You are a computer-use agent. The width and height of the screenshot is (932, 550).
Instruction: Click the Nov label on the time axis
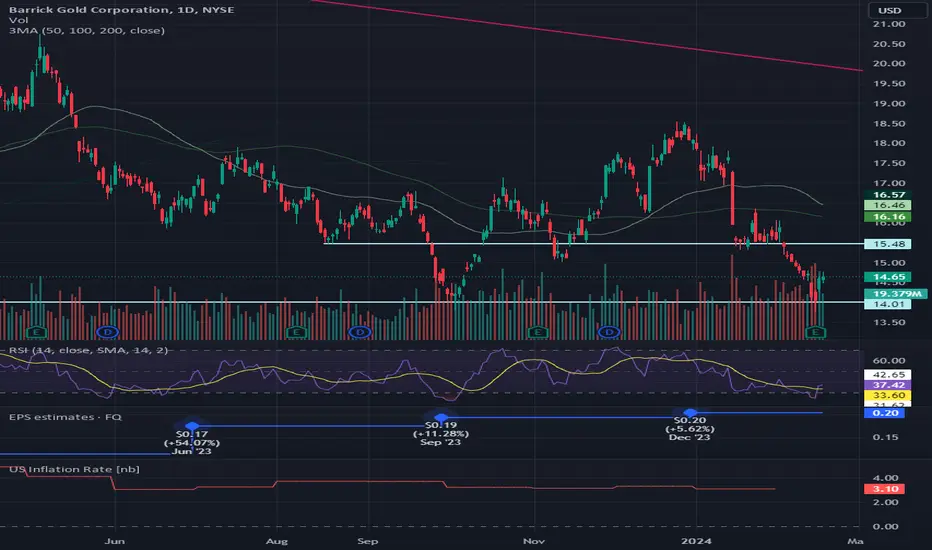point(534,541)
